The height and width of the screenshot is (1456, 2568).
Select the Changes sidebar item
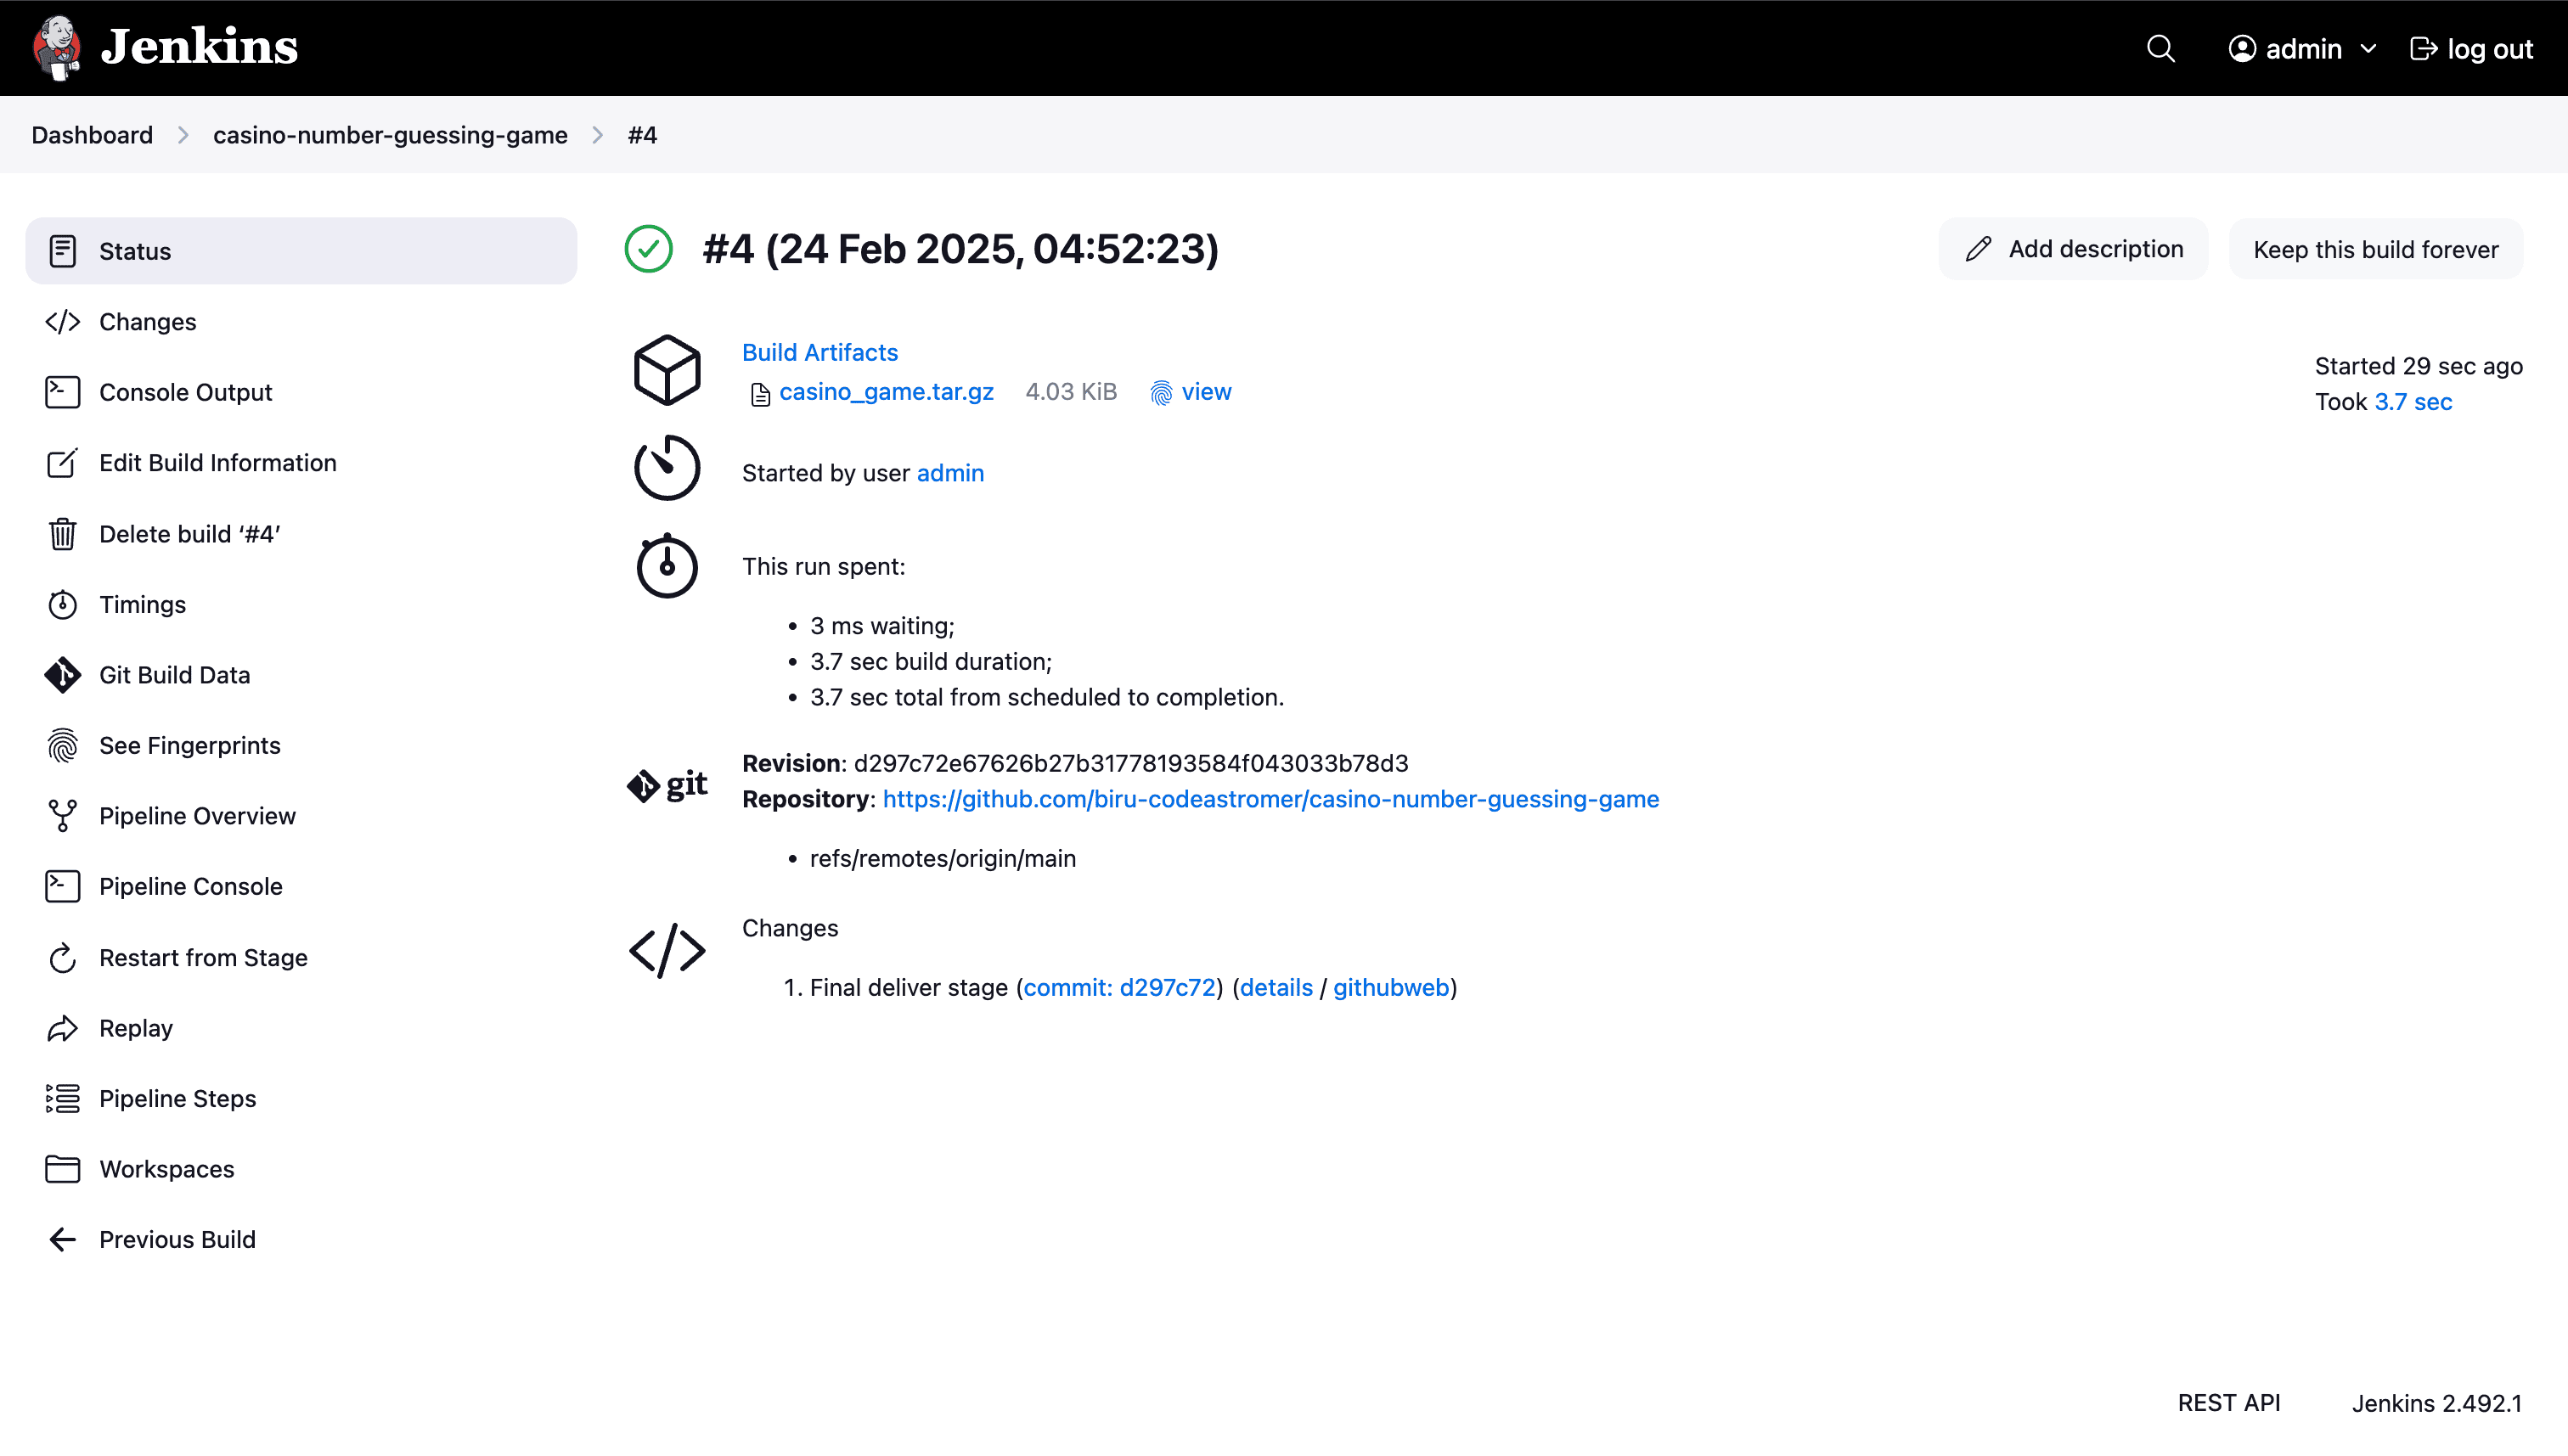147,322
